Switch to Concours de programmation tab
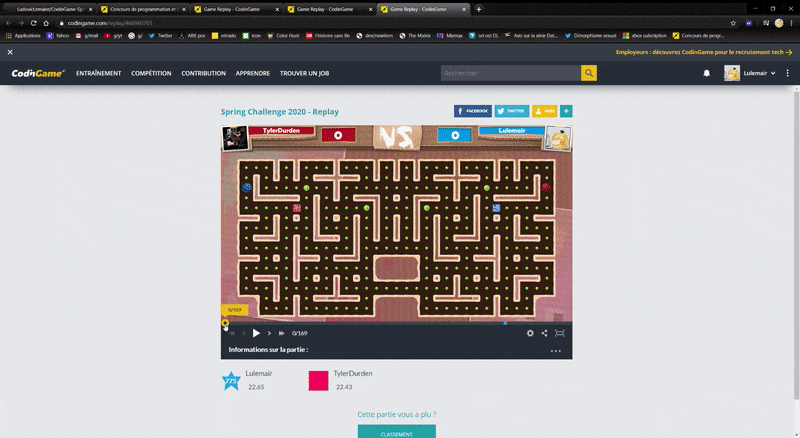The height and width of the screenshot is (438, 800). coord(143,9)
